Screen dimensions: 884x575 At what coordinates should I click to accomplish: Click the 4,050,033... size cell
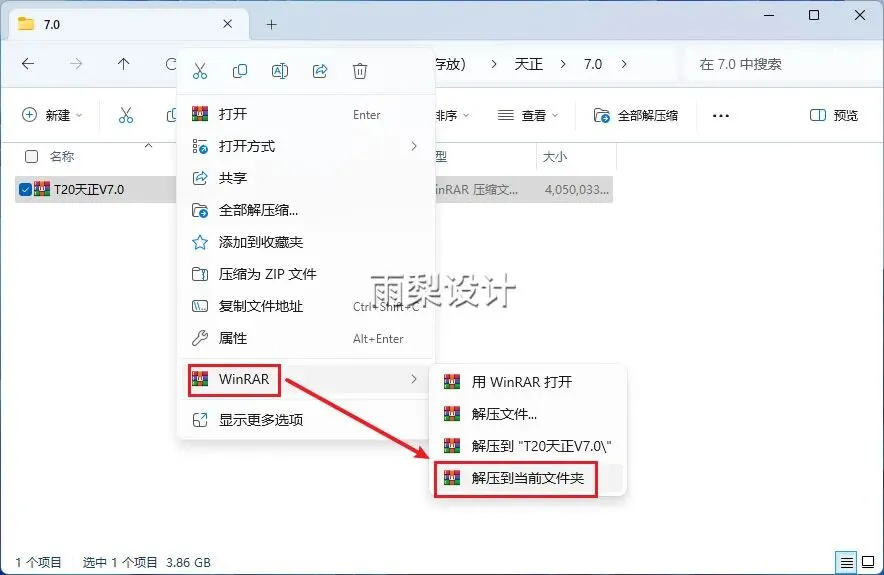click(x=577, y=189)
